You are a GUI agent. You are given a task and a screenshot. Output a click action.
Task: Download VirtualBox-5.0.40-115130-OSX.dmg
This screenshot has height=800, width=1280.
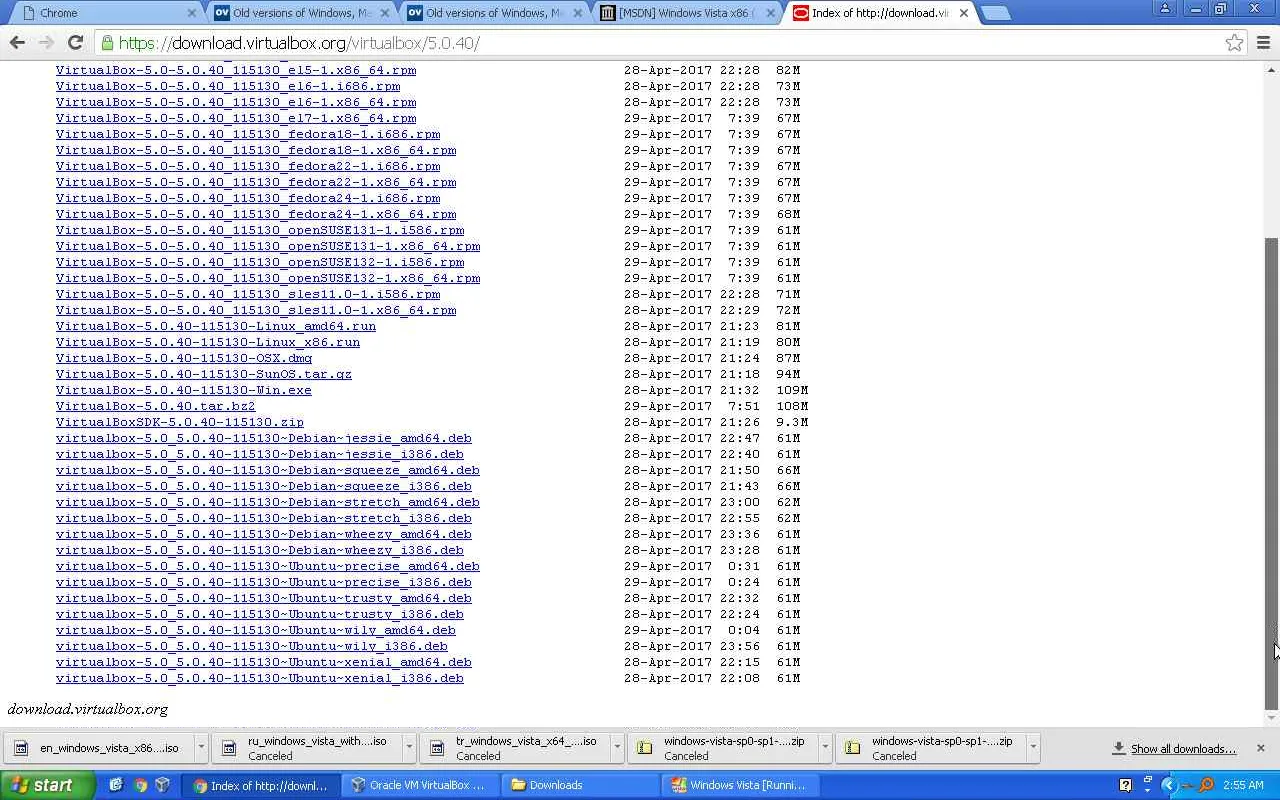[184, 358]
